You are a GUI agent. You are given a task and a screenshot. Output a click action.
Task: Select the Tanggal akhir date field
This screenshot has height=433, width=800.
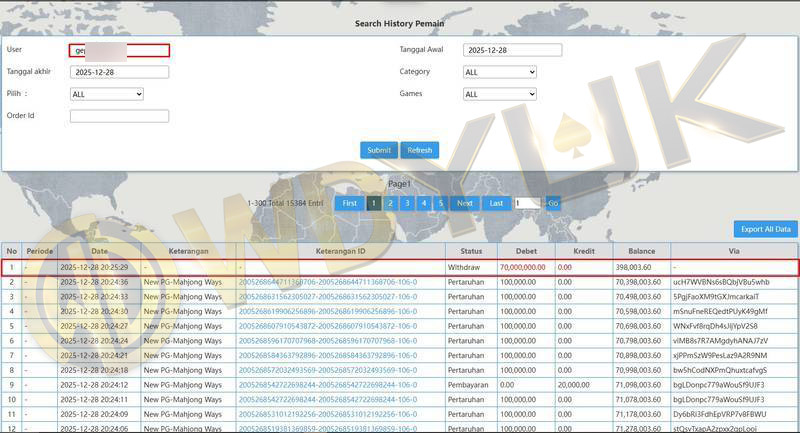point(119,72)
